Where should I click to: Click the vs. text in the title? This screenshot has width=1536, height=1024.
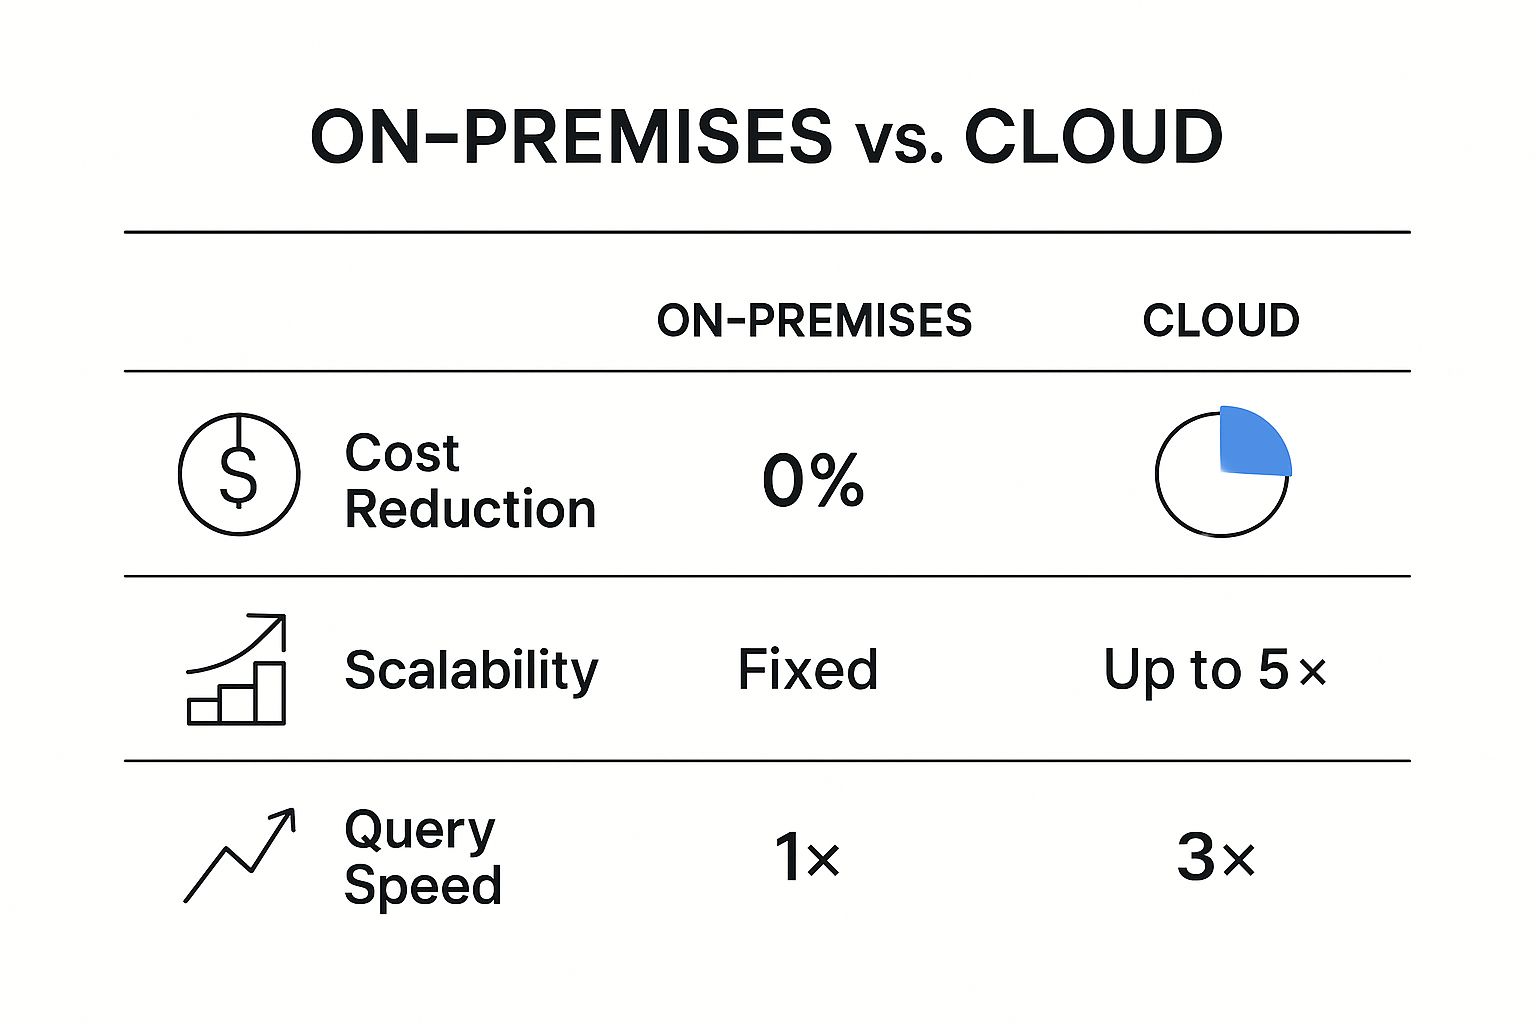point(899,140)
